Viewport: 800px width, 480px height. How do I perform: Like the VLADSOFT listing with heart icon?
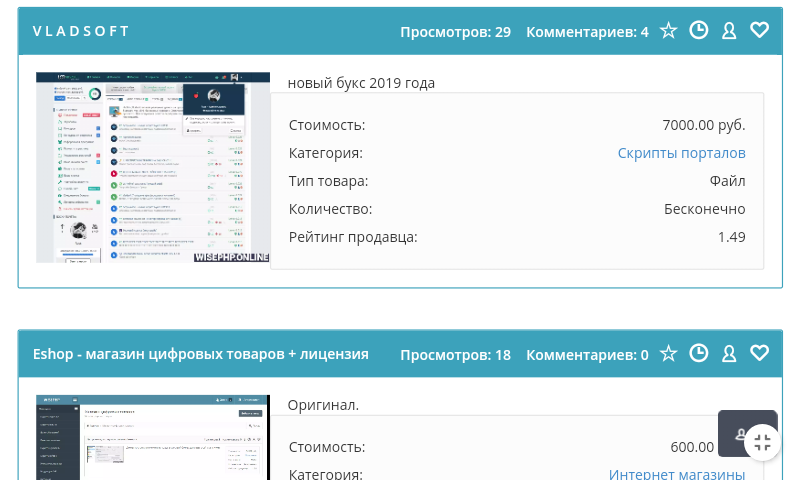(759, 31)
